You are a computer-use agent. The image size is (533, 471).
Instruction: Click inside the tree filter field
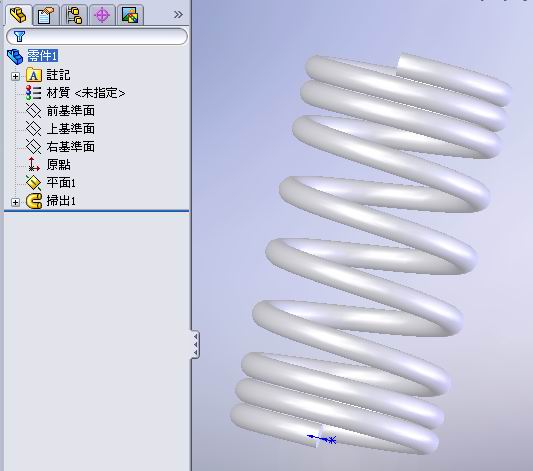click(x=97, y=36)
